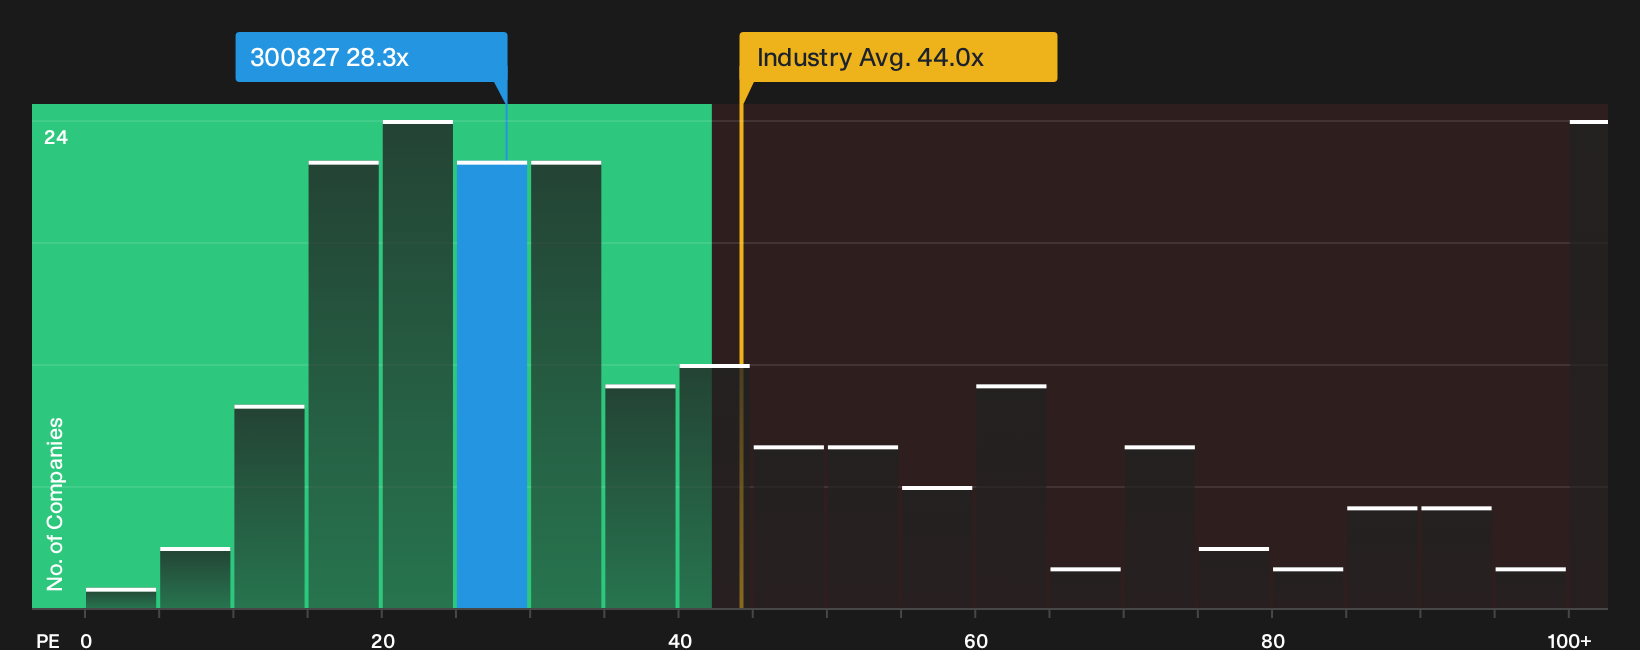Click the short green bar for PE 5–10

click(x=195, y=578)
